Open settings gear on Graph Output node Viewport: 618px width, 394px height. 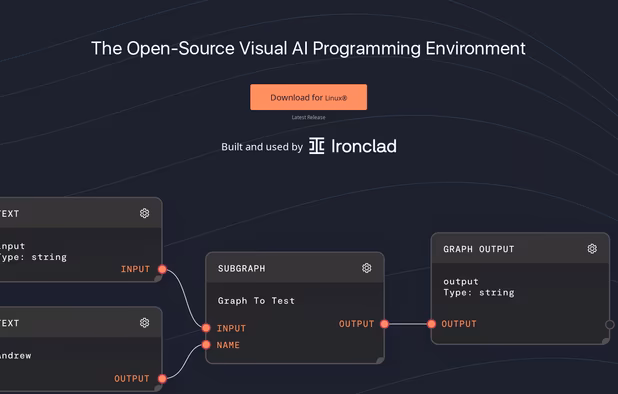click(592, 249)
